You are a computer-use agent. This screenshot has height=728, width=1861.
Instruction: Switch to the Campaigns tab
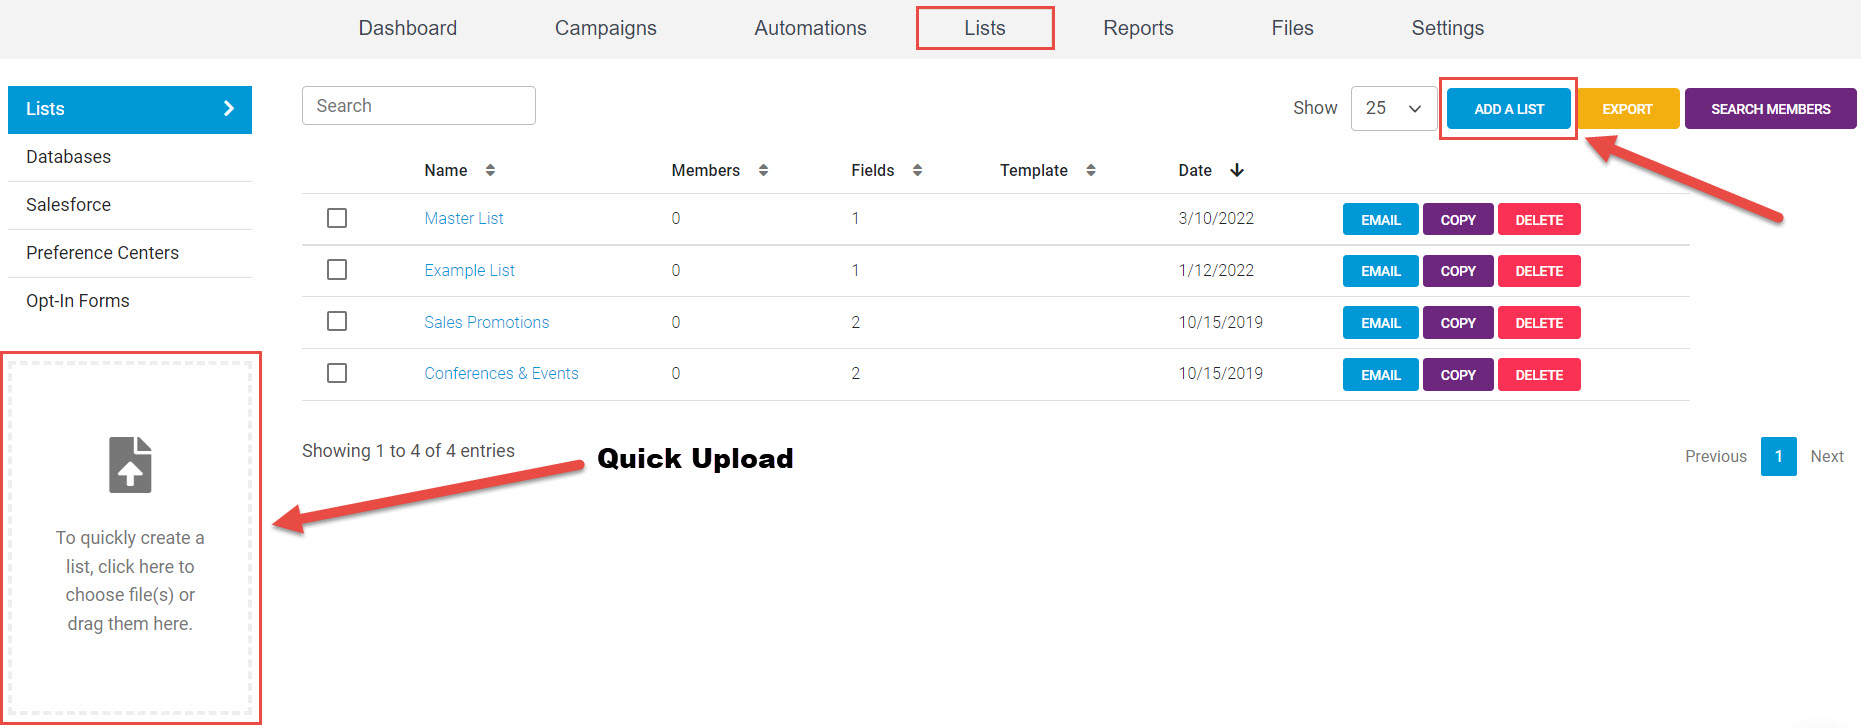(x=605, y=28)
